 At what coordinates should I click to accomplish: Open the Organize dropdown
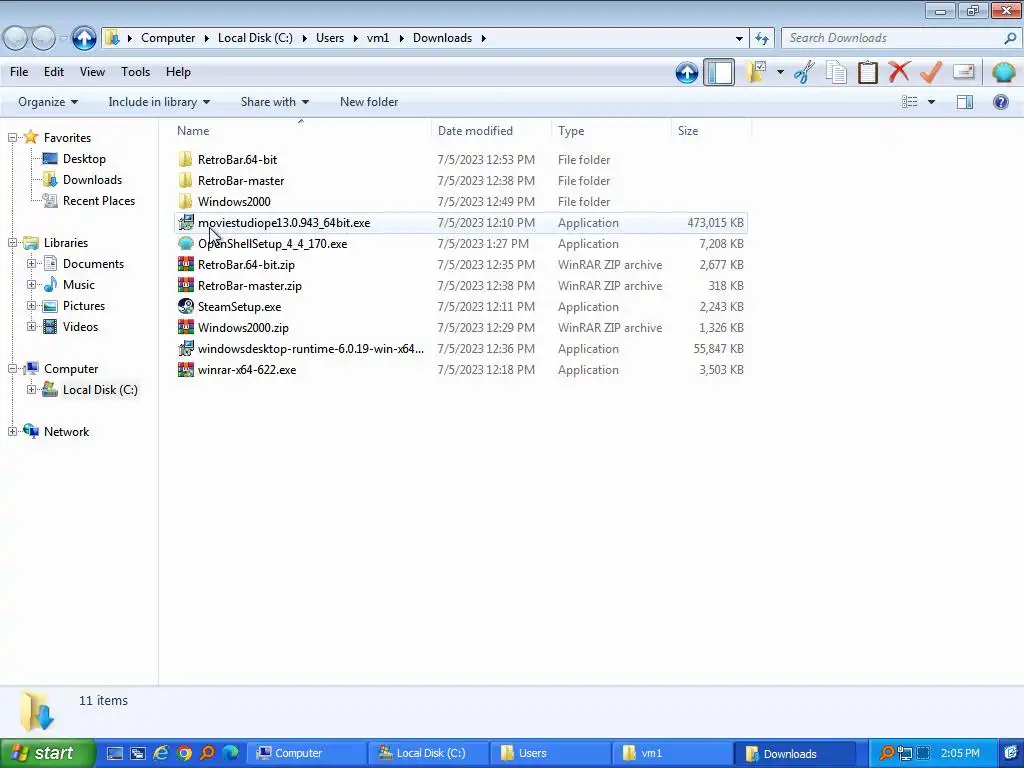48,102
